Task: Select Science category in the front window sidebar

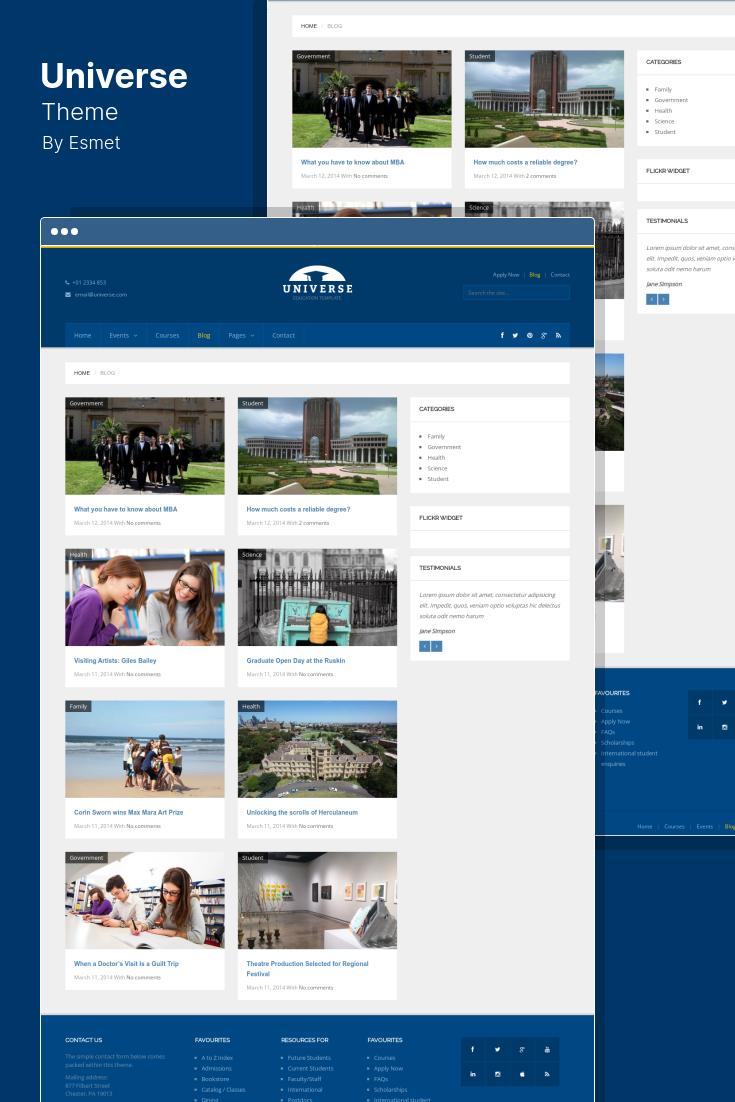Action: coord(437,468)
